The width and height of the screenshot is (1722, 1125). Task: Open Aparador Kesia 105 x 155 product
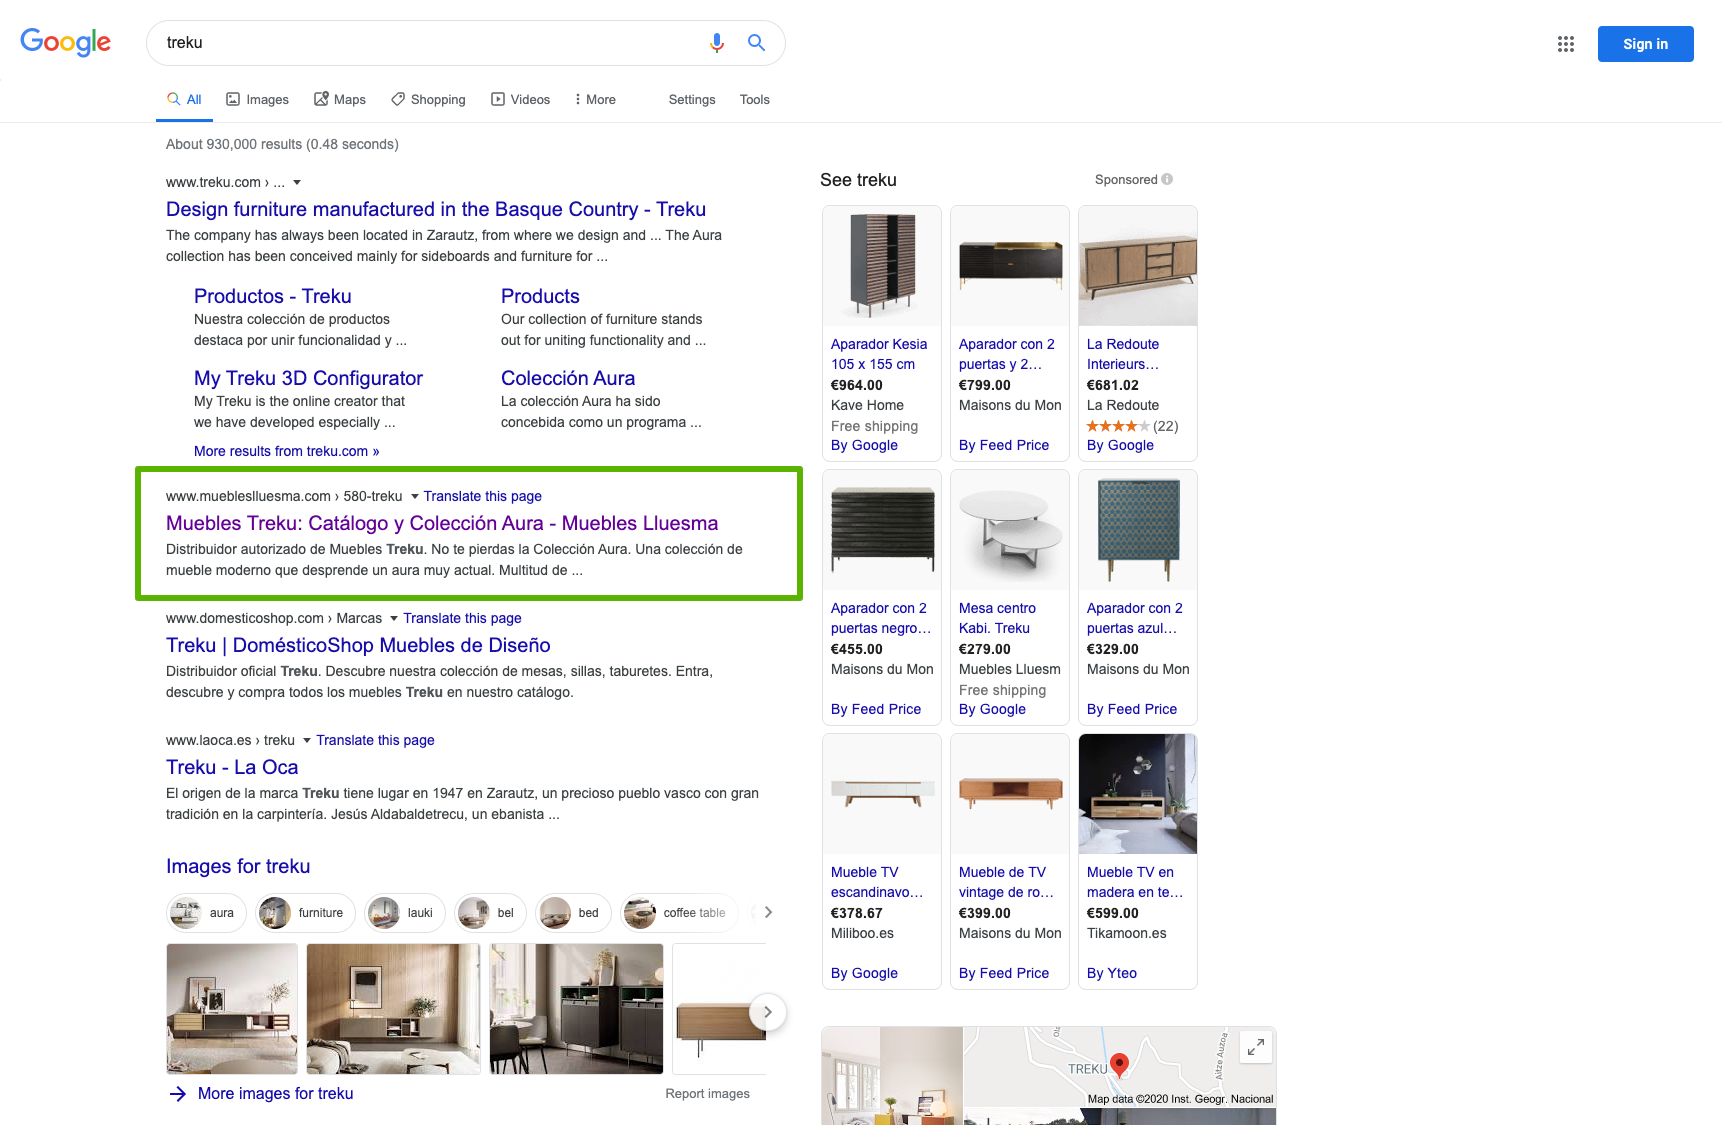pos(879,354)
